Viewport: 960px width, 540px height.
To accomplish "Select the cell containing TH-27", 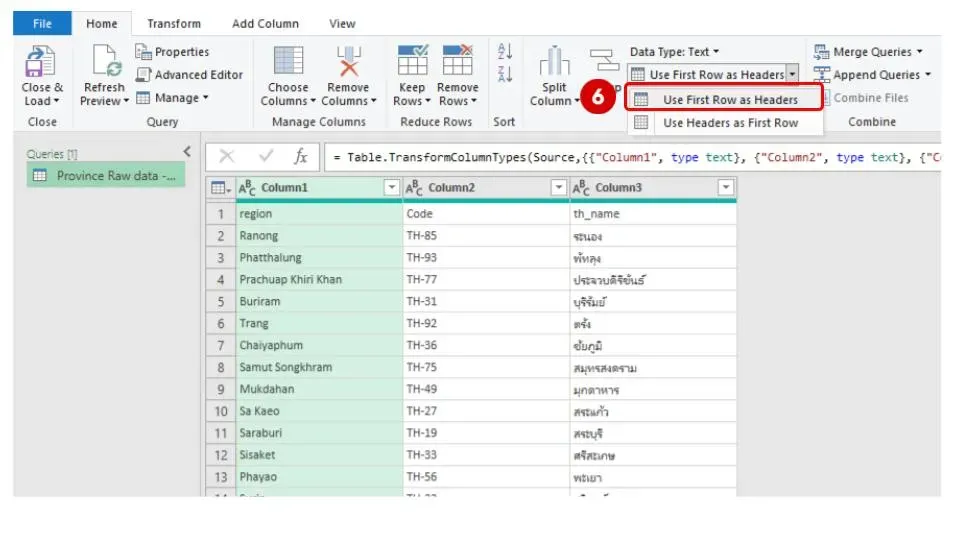I will pyautogui.click(x=486, y=411).
